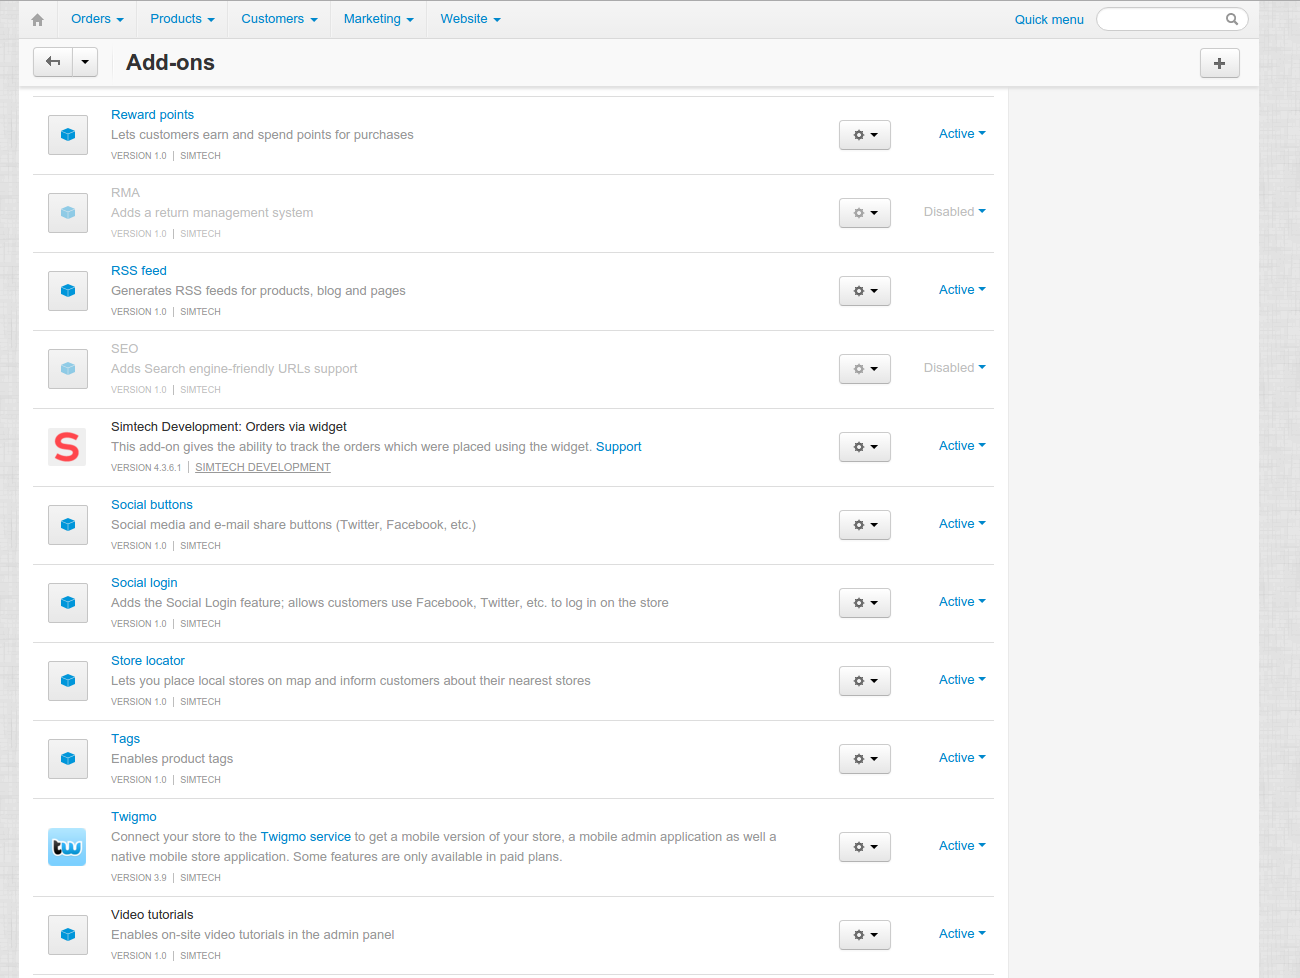The height and width of the screenshot is (978, 1300).
Task: Open gear menu for RMA
Action: (865, 213)
